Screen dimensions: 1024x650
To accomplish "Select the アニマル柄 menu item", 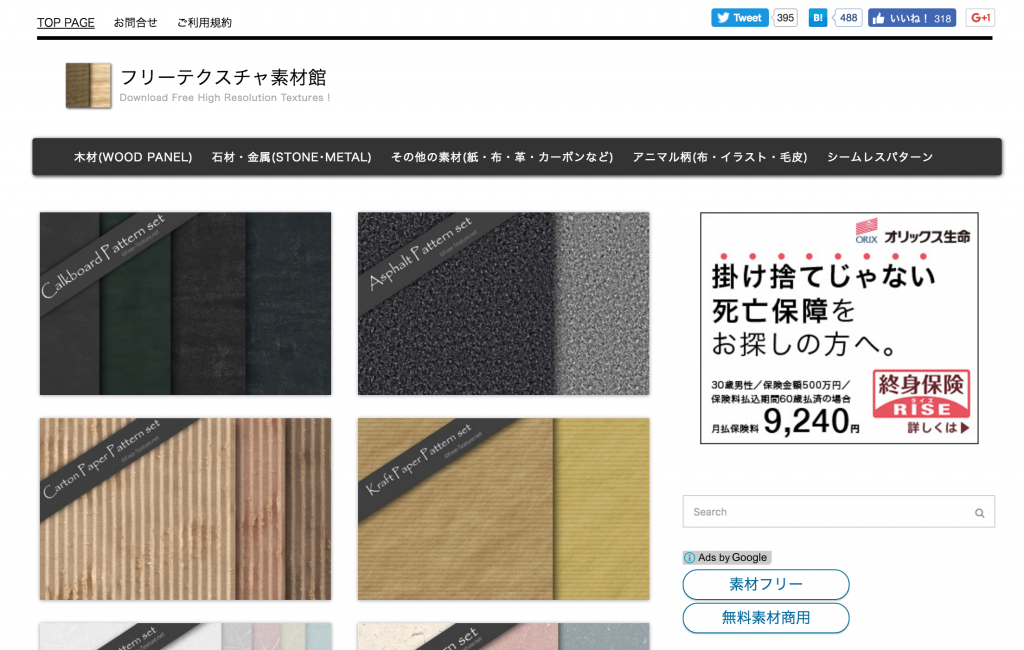I will pos(719,157).
